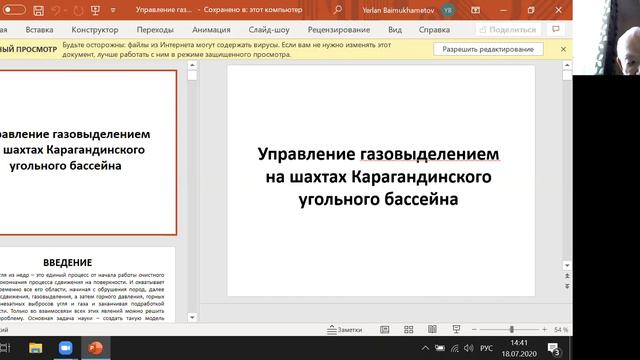
Task: Click slide area scroll up arrow
Action: (567, 65)
